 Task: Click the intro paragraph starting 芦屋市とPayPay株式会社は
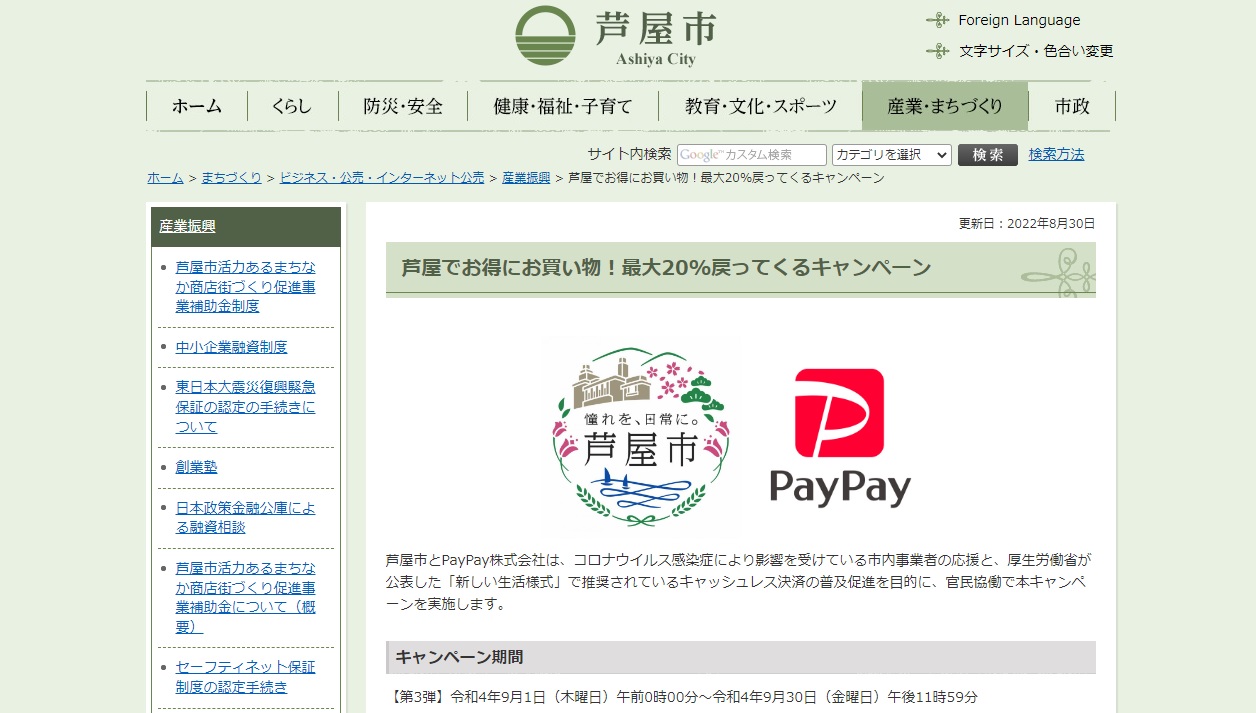click(739, 582)
